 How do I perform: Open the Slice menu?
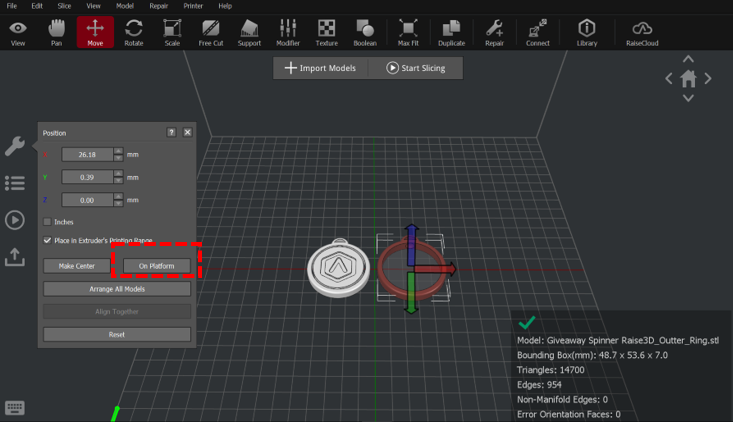pos(64,6)
